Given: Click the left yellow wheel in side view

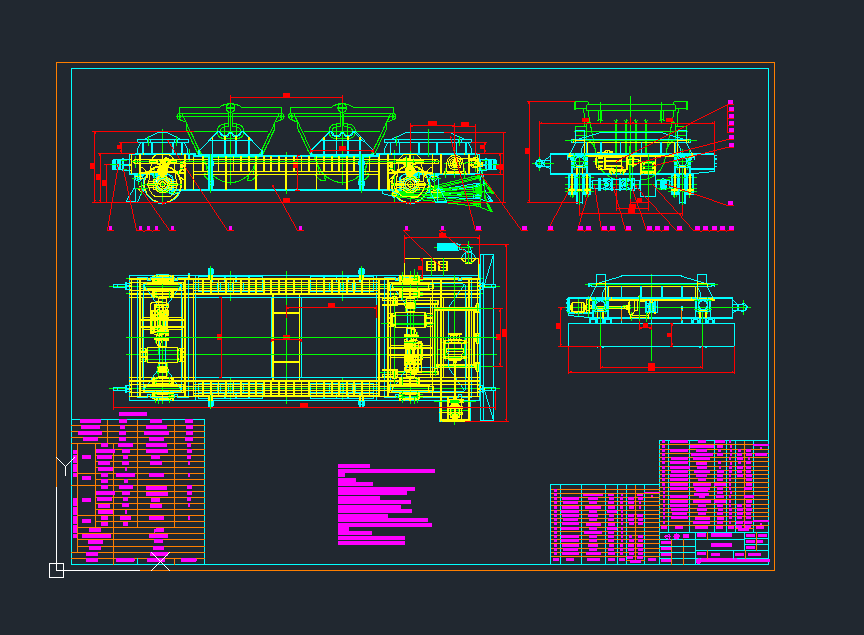Looking at the screenshot, I should 162,184.
